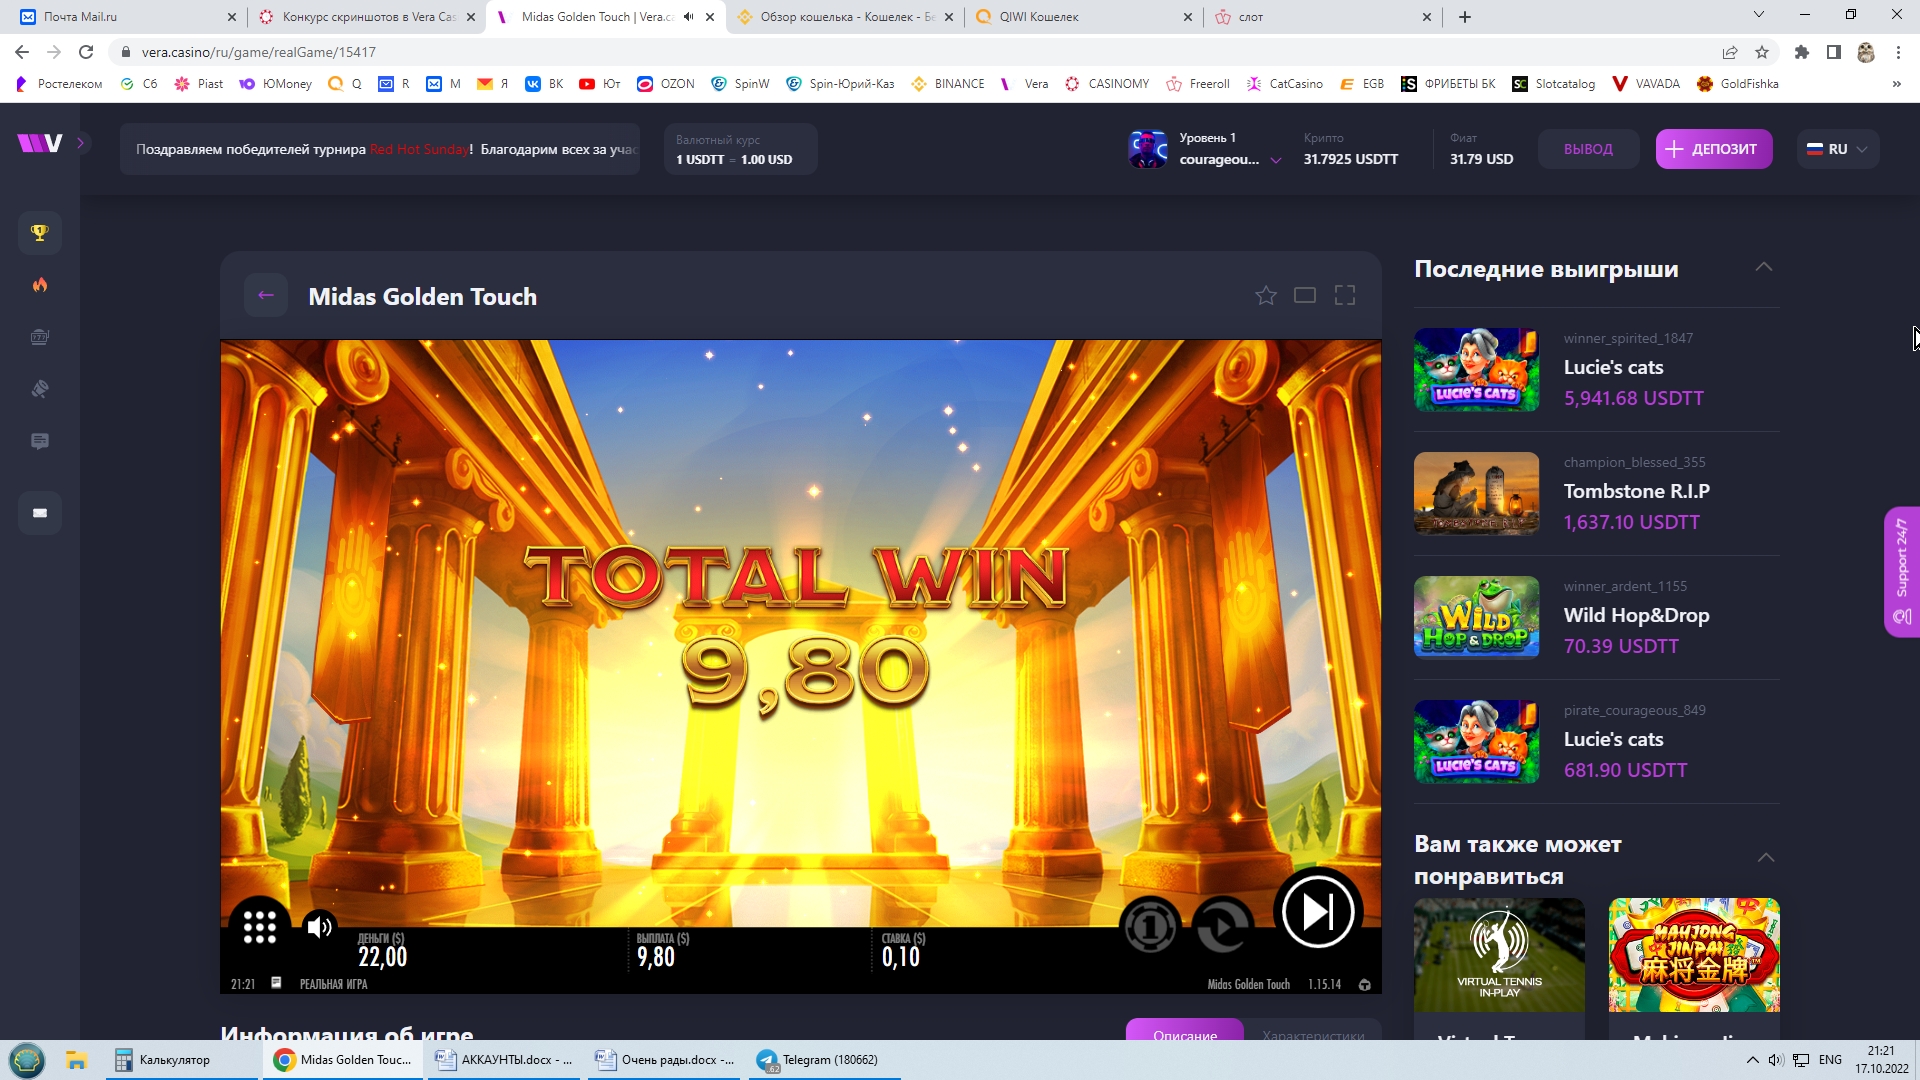Screen dimensions: 1920x1080
Task: Switch to QIWI Кошелек browser tab
Action: 1084,17
